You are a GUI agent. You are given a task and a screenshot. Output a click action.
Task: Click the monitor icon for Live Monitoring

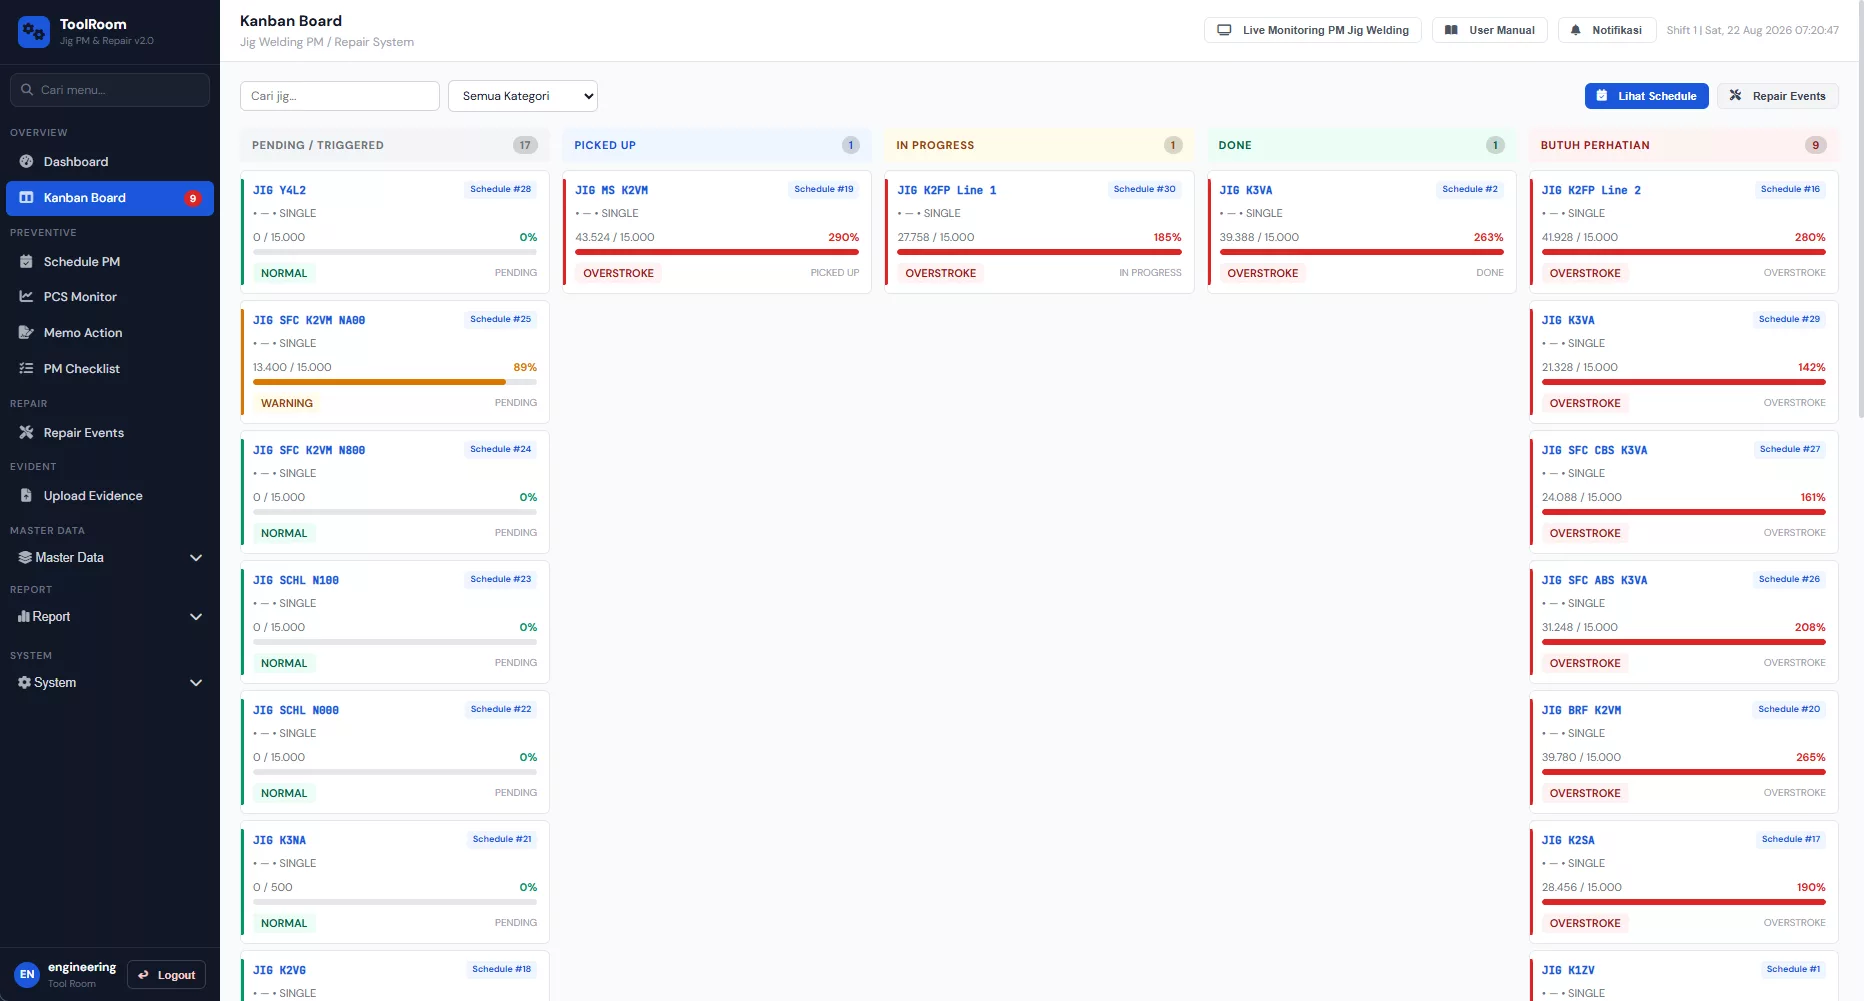click(x=1224, y=30)
